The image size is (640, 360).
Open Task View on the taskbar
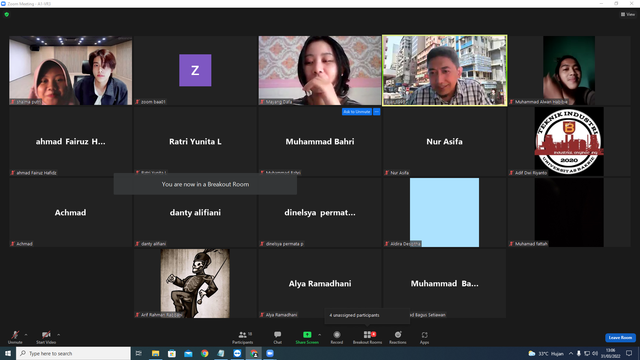point(139,353)
